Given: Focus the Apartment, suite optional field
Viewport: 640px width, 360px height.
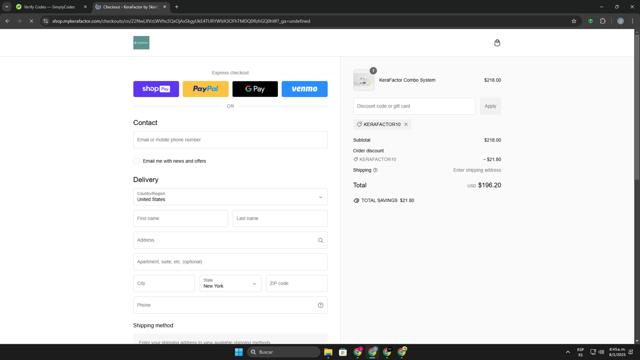Looking at the screenshot, I should [230, 262].
